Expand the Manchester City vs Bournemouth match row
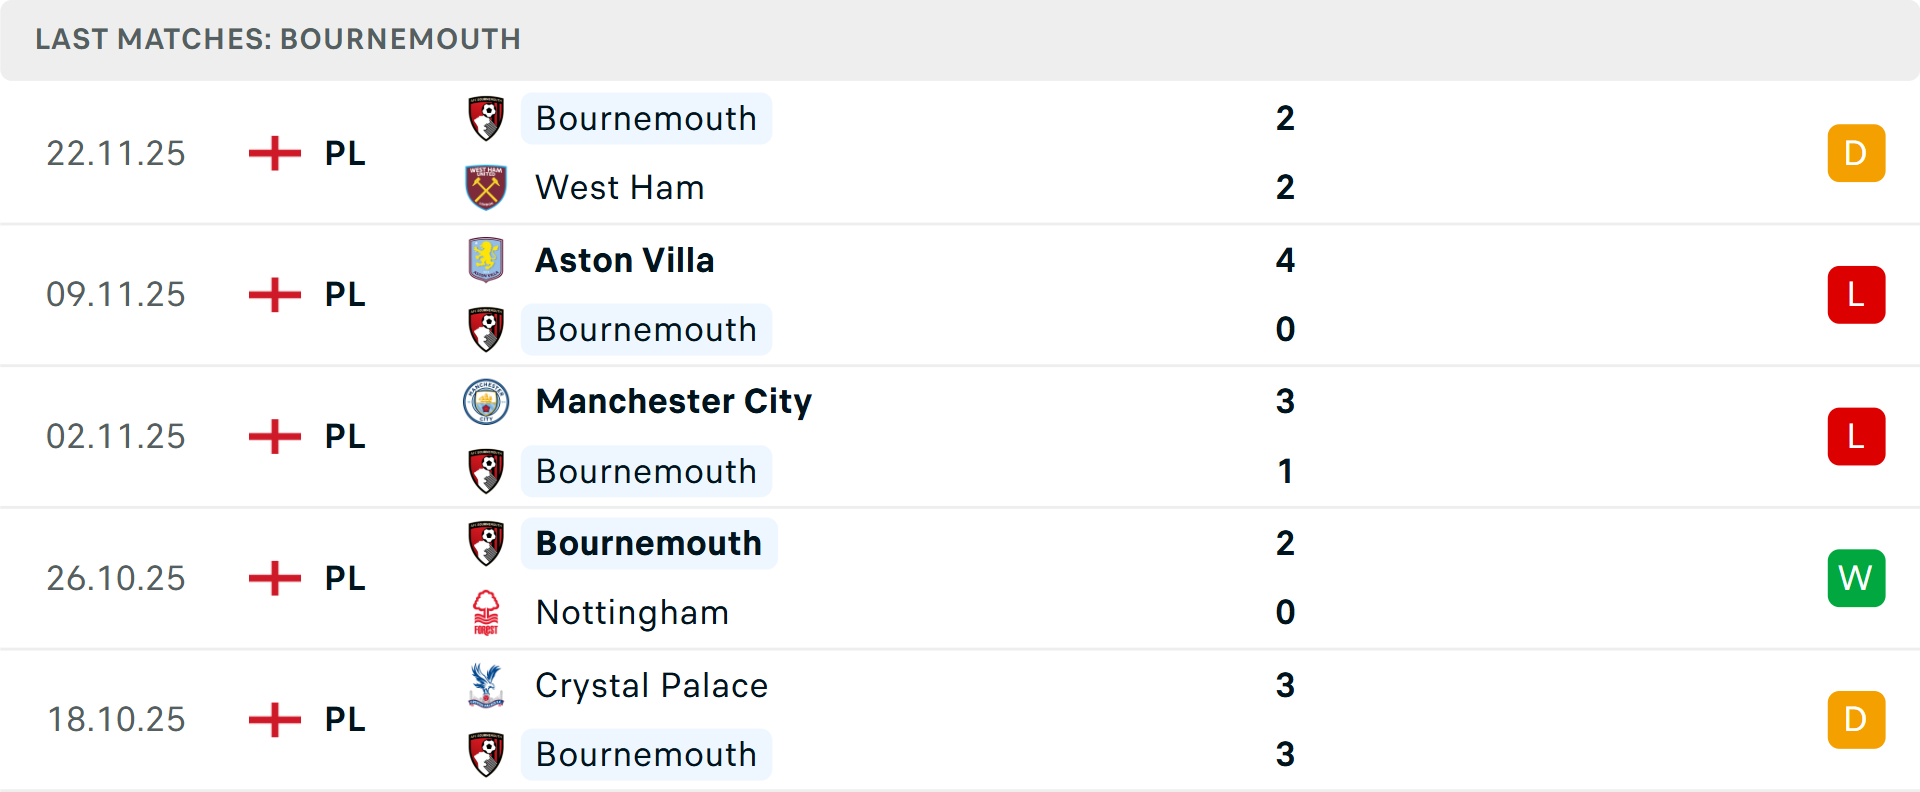 [1000, 436]
